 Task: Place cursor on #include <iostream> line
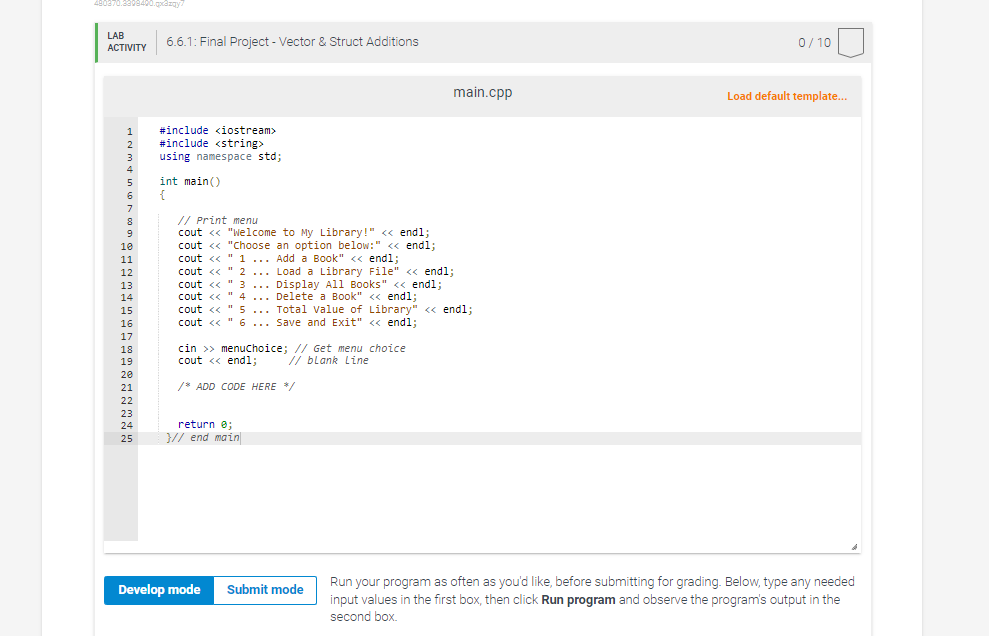(x=218, y=131)
